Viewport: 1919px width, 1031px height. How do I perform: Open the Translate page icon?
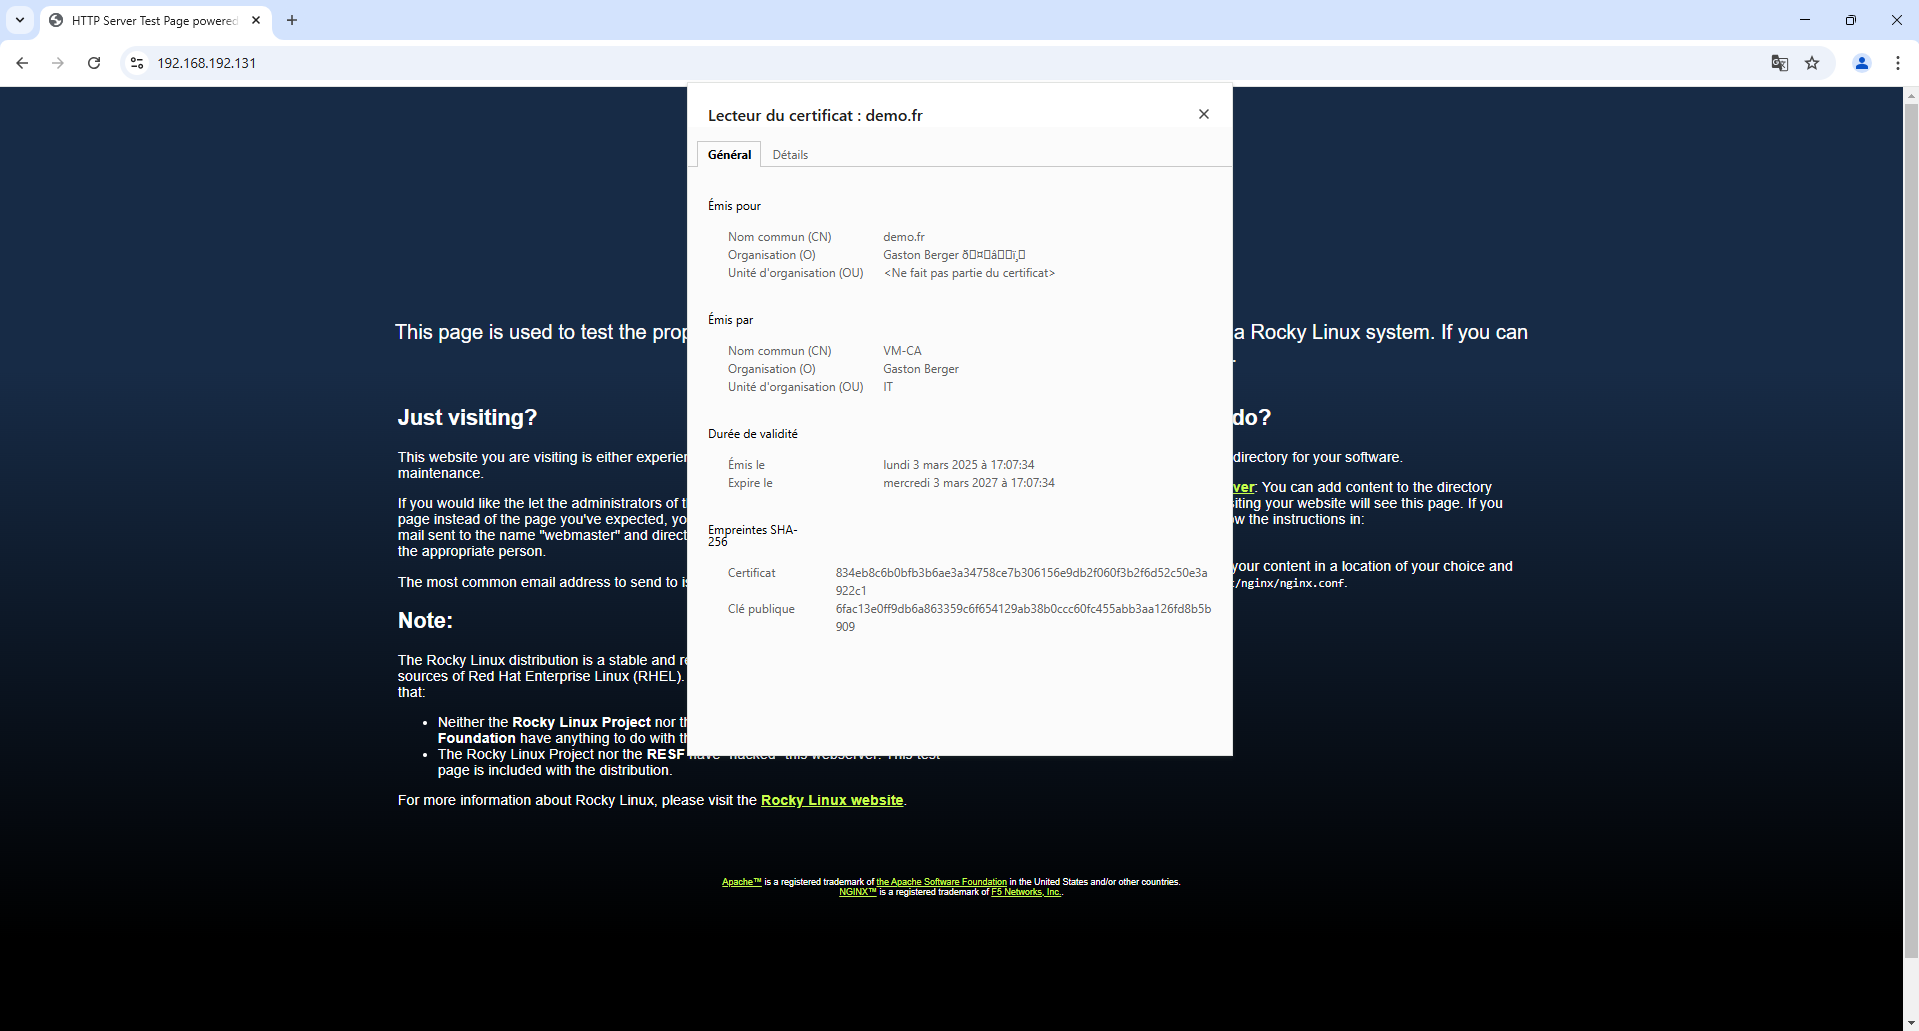[1780, 63]
